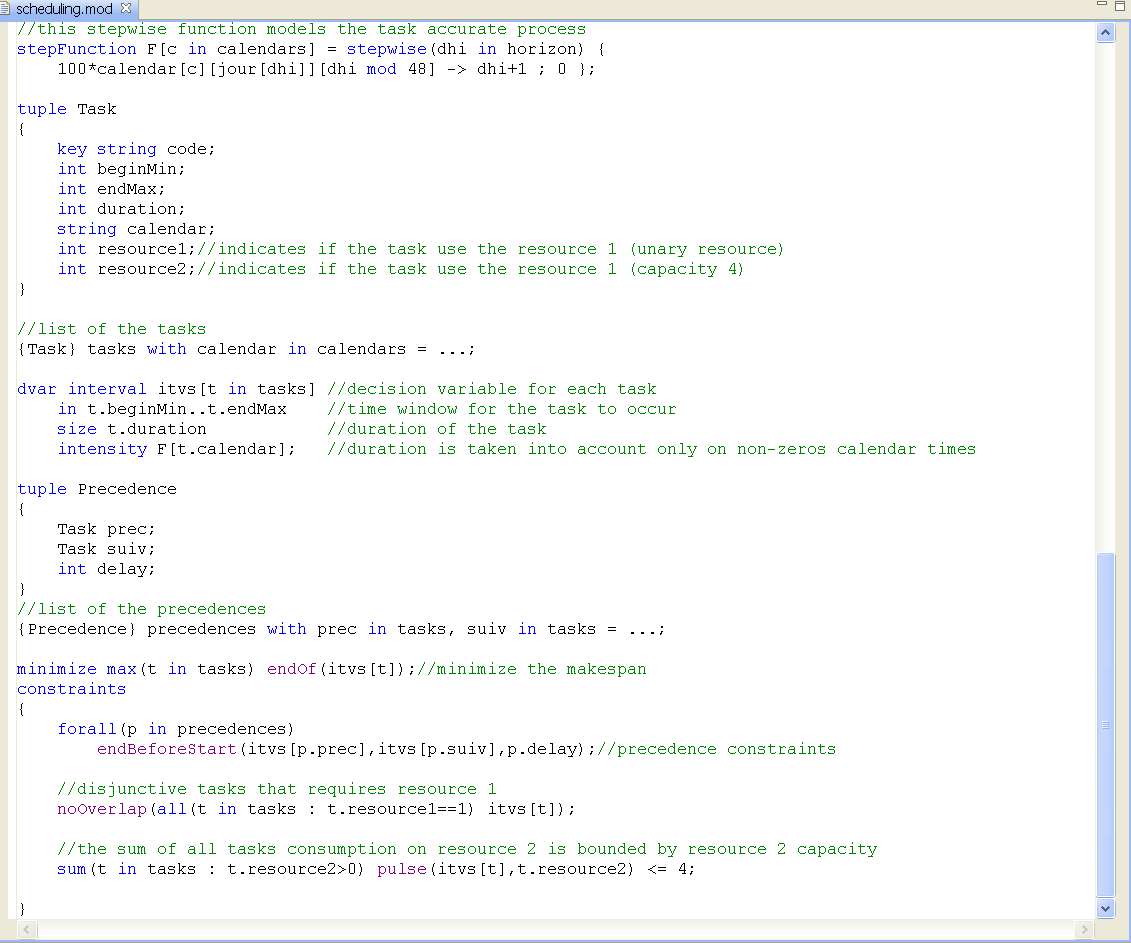Click 'int beginMin;' line
The height and width of the screenshot is (943, 1131).
pyautogui.click(x=121, y=169)
